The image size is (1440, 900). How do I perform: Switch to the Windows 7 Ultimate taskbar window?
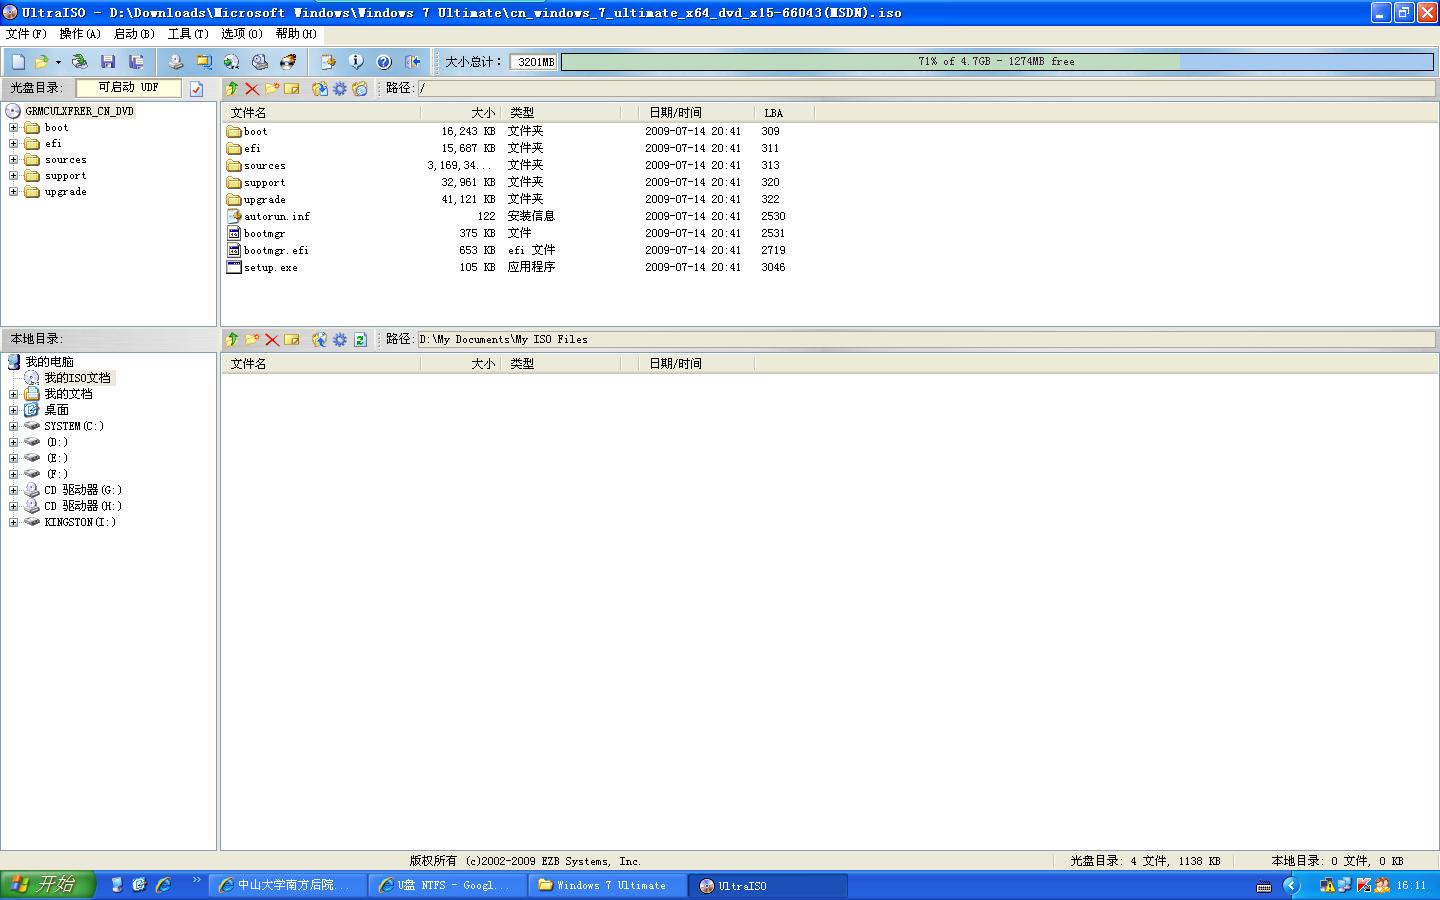click(608, 885)
